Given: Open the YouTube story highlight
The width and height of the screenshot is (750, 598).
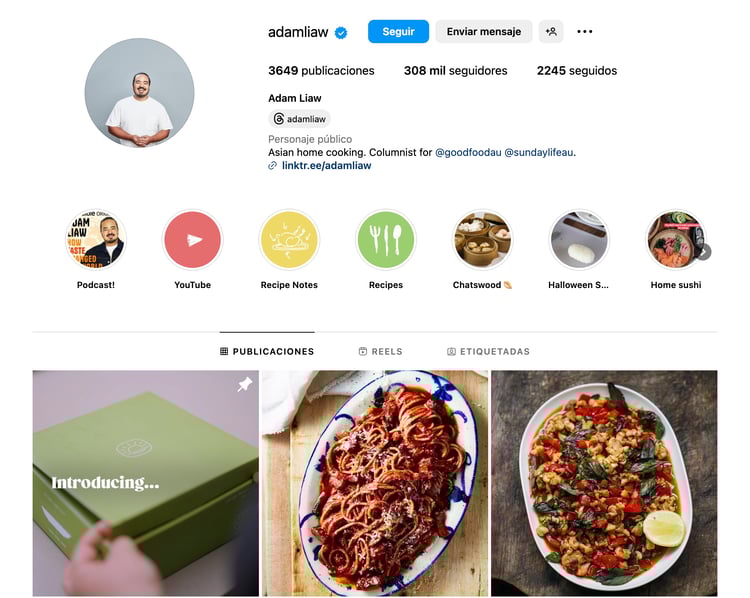Looking at the screenshot, I should [x=192, y=239].
